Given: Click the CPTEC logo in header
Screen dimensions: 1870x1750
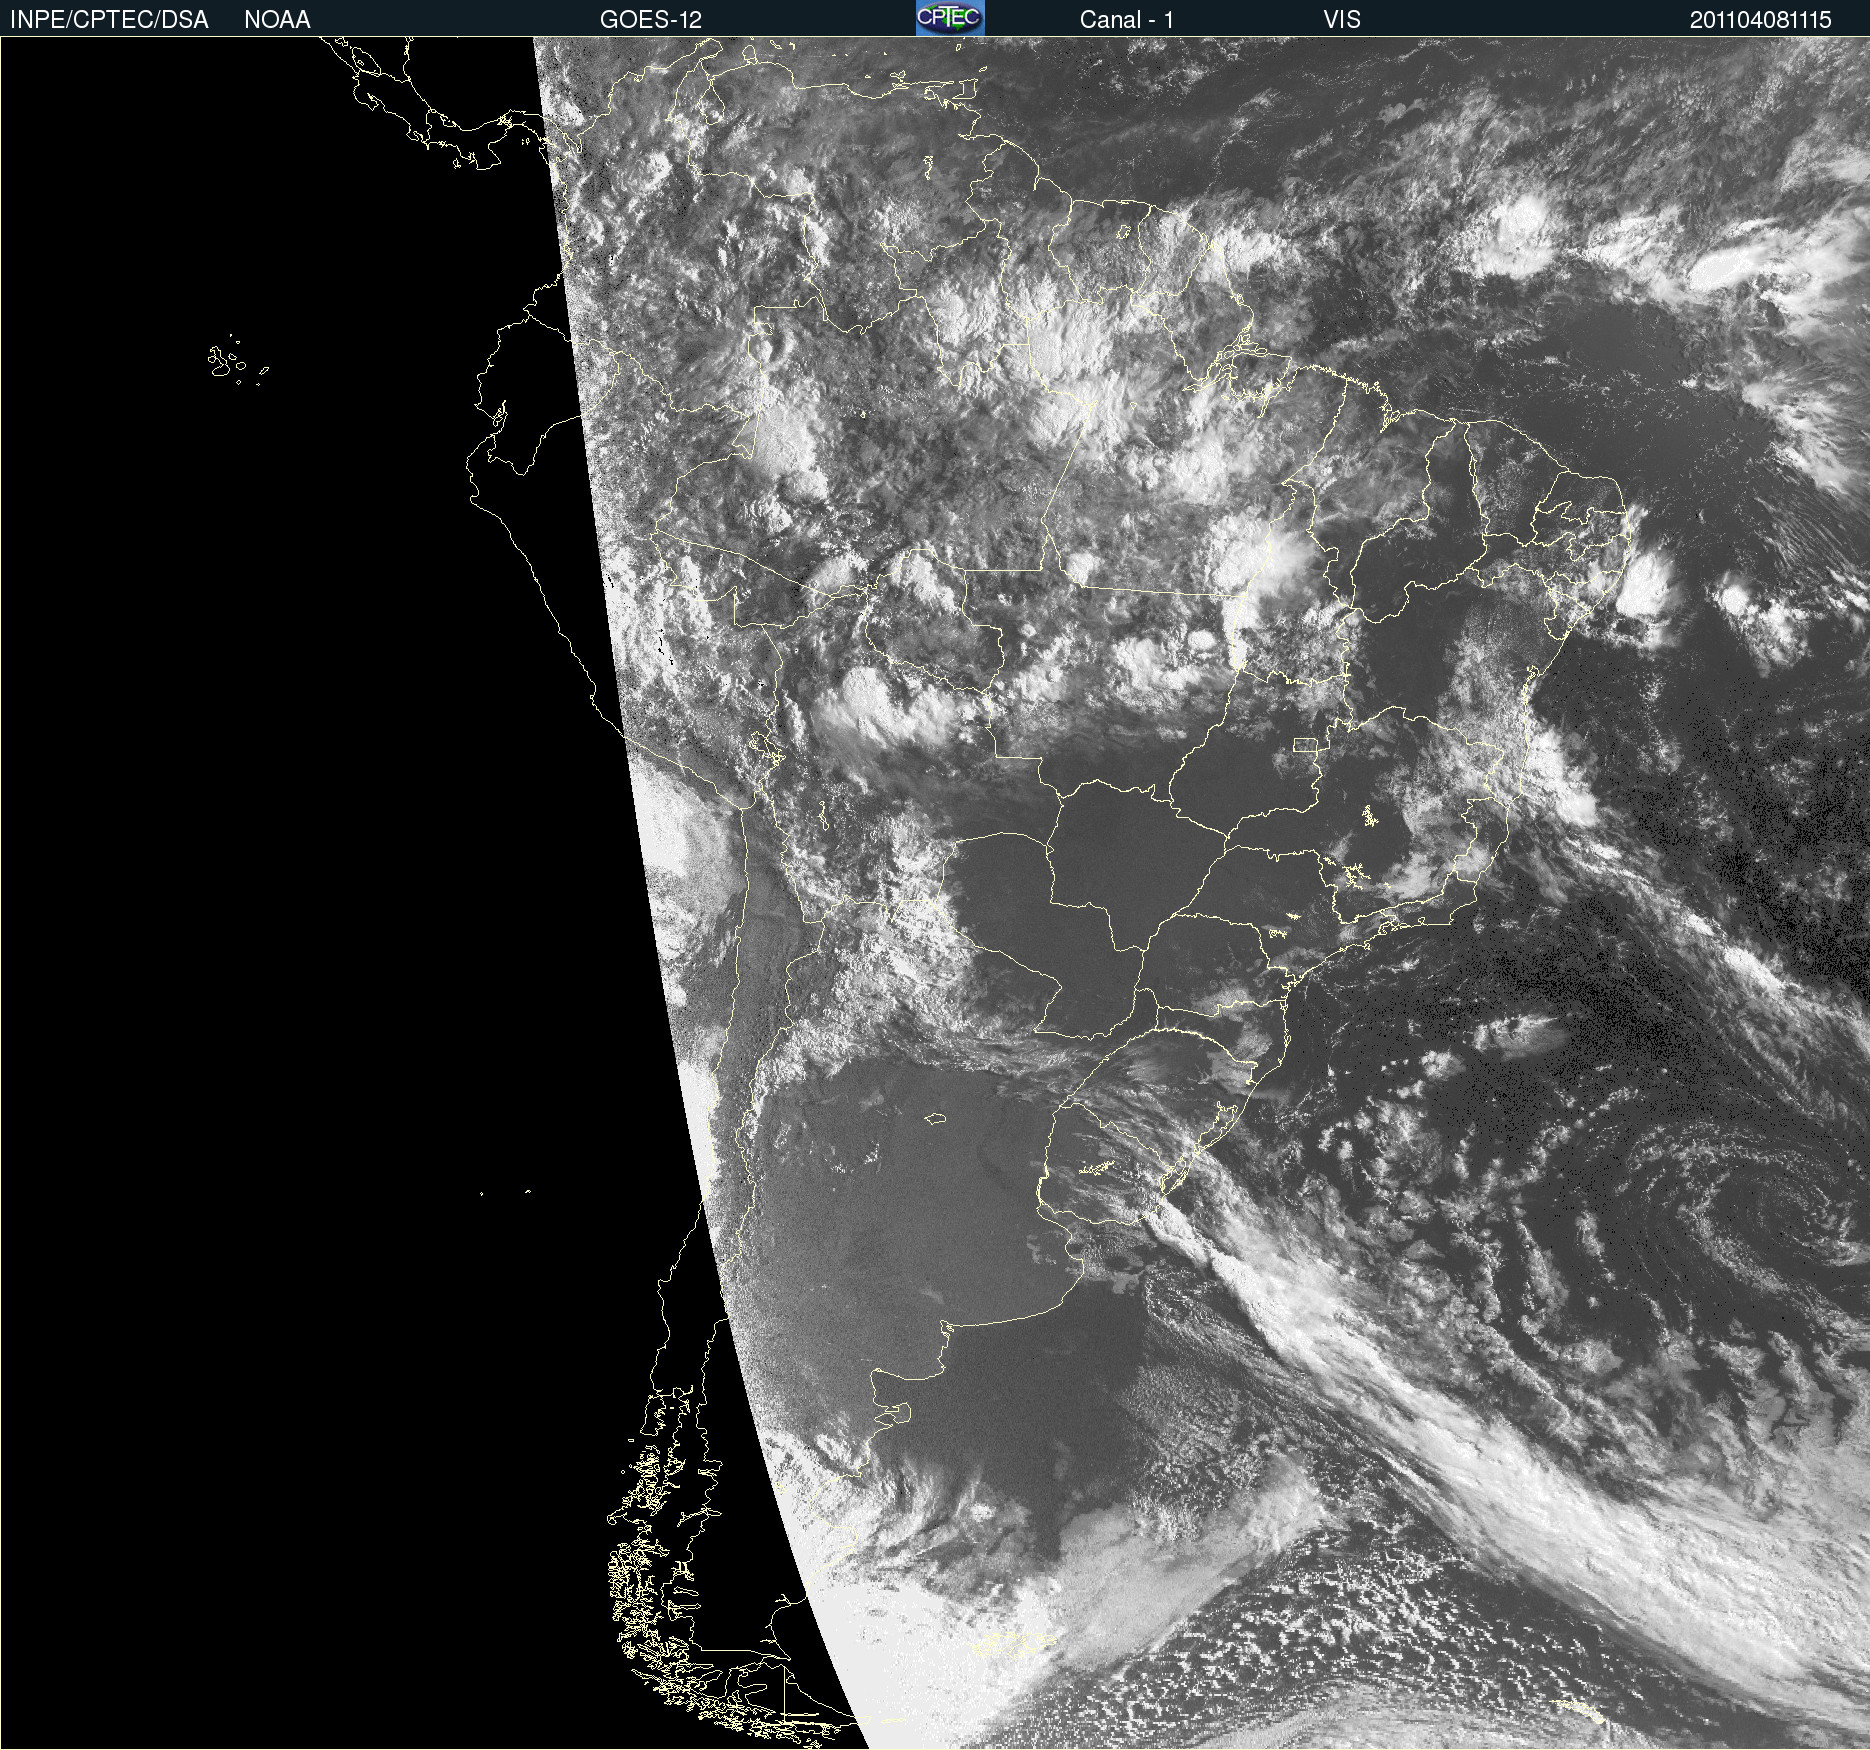Looking at the screenshot, I should point(950,18).
